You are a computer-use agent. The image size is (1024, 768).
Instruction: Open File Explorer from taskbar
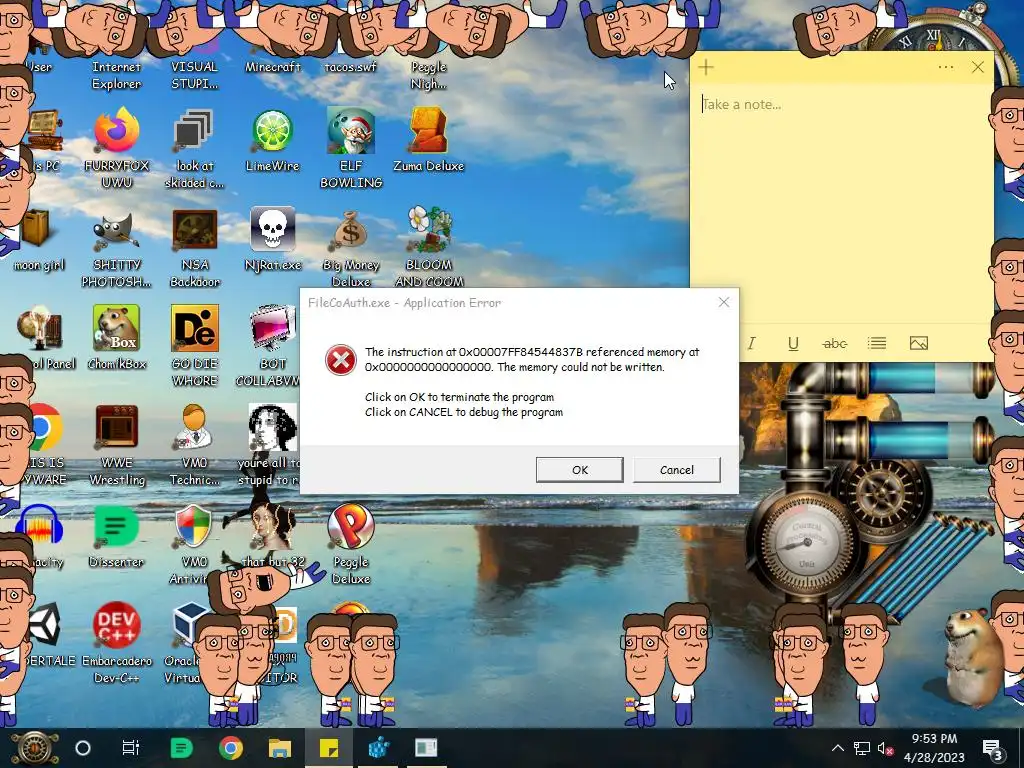(280, 748)
